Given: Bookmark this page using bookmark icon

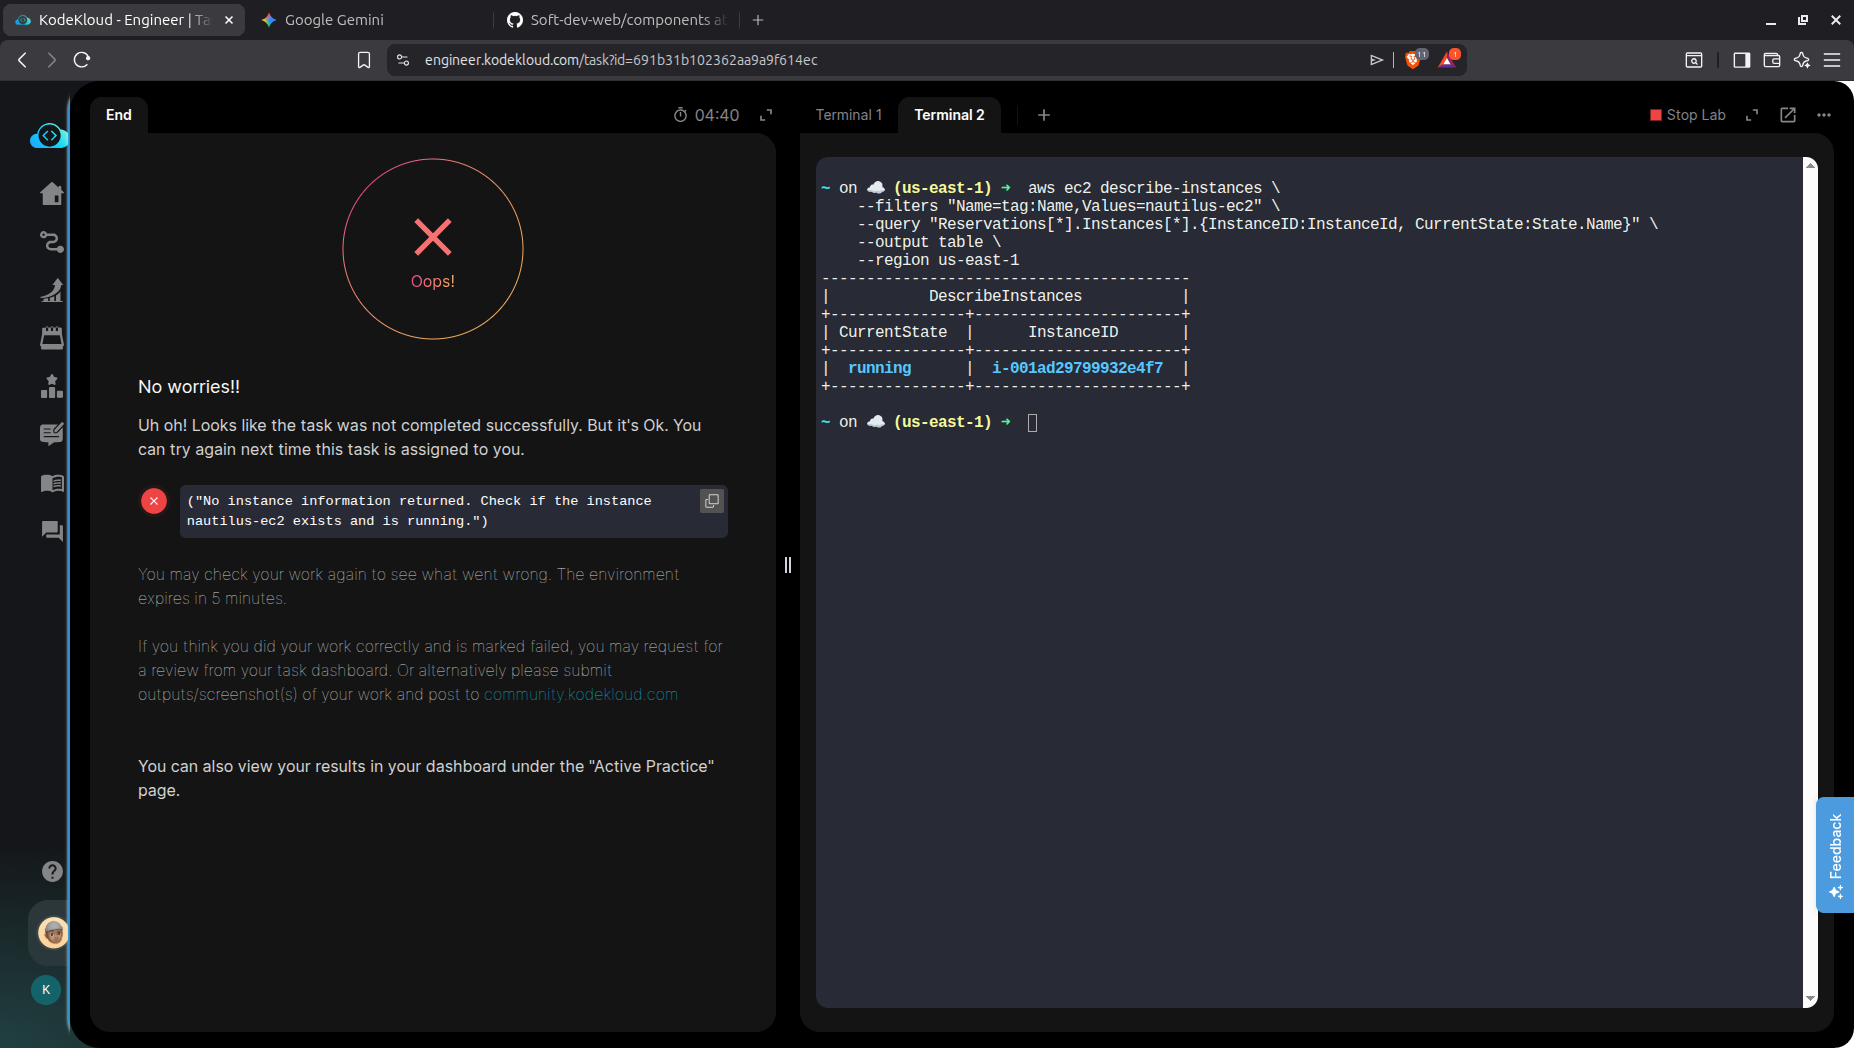Looking at the screenshot, I should click(x=364, y=60).
